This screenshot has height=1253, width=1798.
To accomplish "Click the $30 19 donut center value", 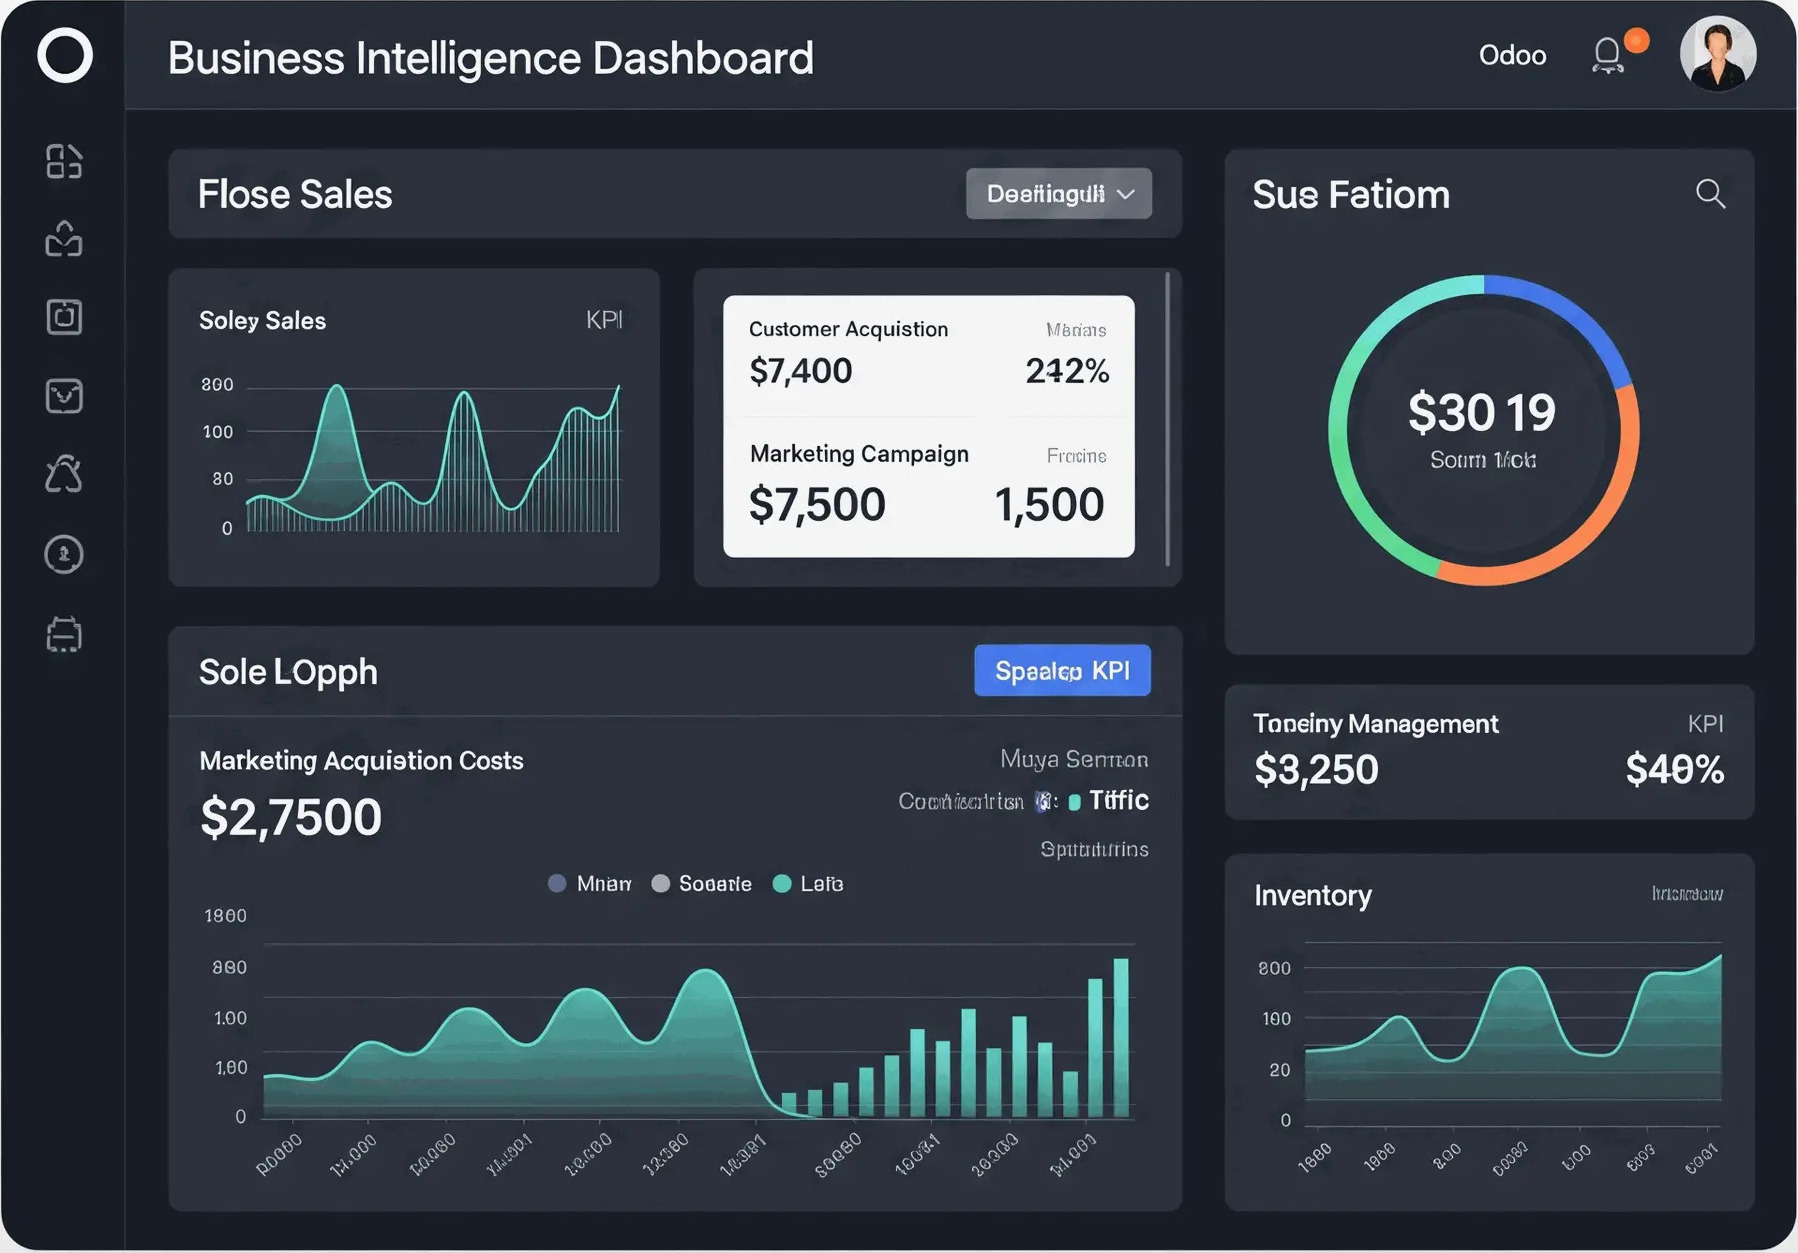I will [x=1482, y=412].
